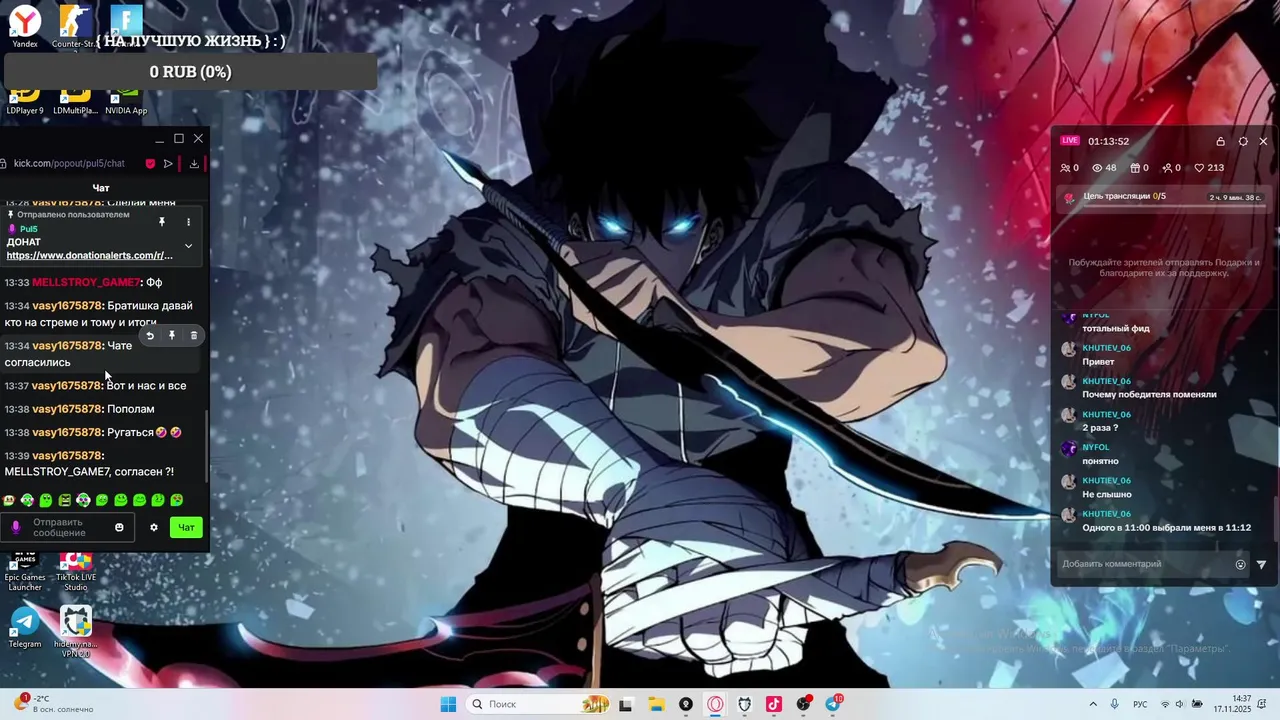The image size is (1280, 720).
Task: Click Отправить сообщение chat input field
Action: [68, 527]
